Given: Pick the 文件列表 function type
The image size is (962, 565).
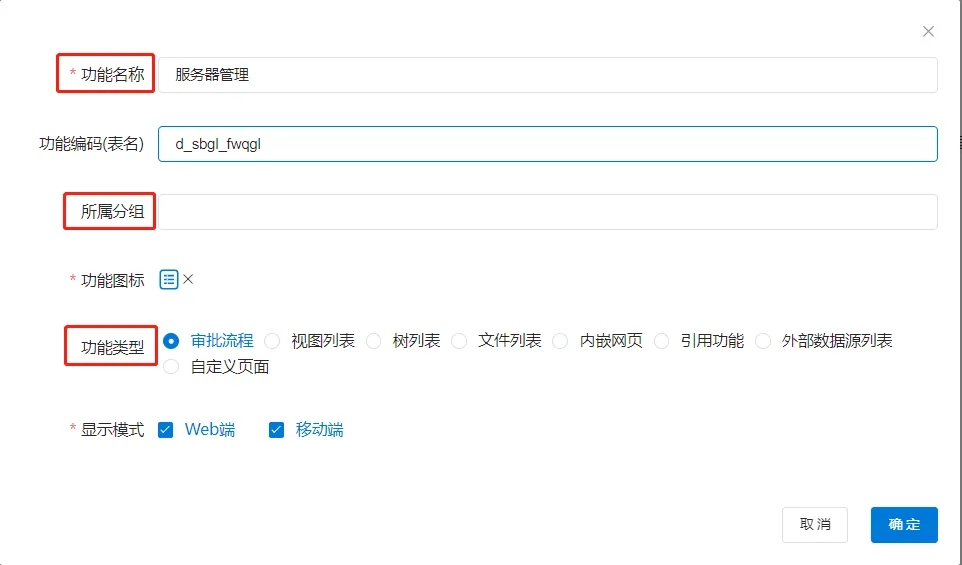Looking at the screenshot, I should (x=459, y=341).
